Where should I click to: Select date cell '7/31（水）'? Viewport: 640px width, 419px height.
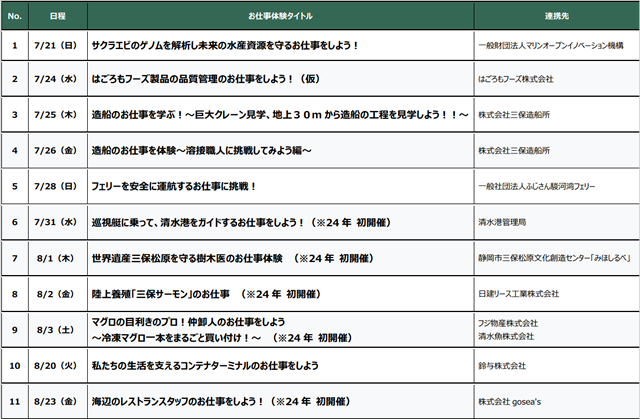(x=56, y=222)
